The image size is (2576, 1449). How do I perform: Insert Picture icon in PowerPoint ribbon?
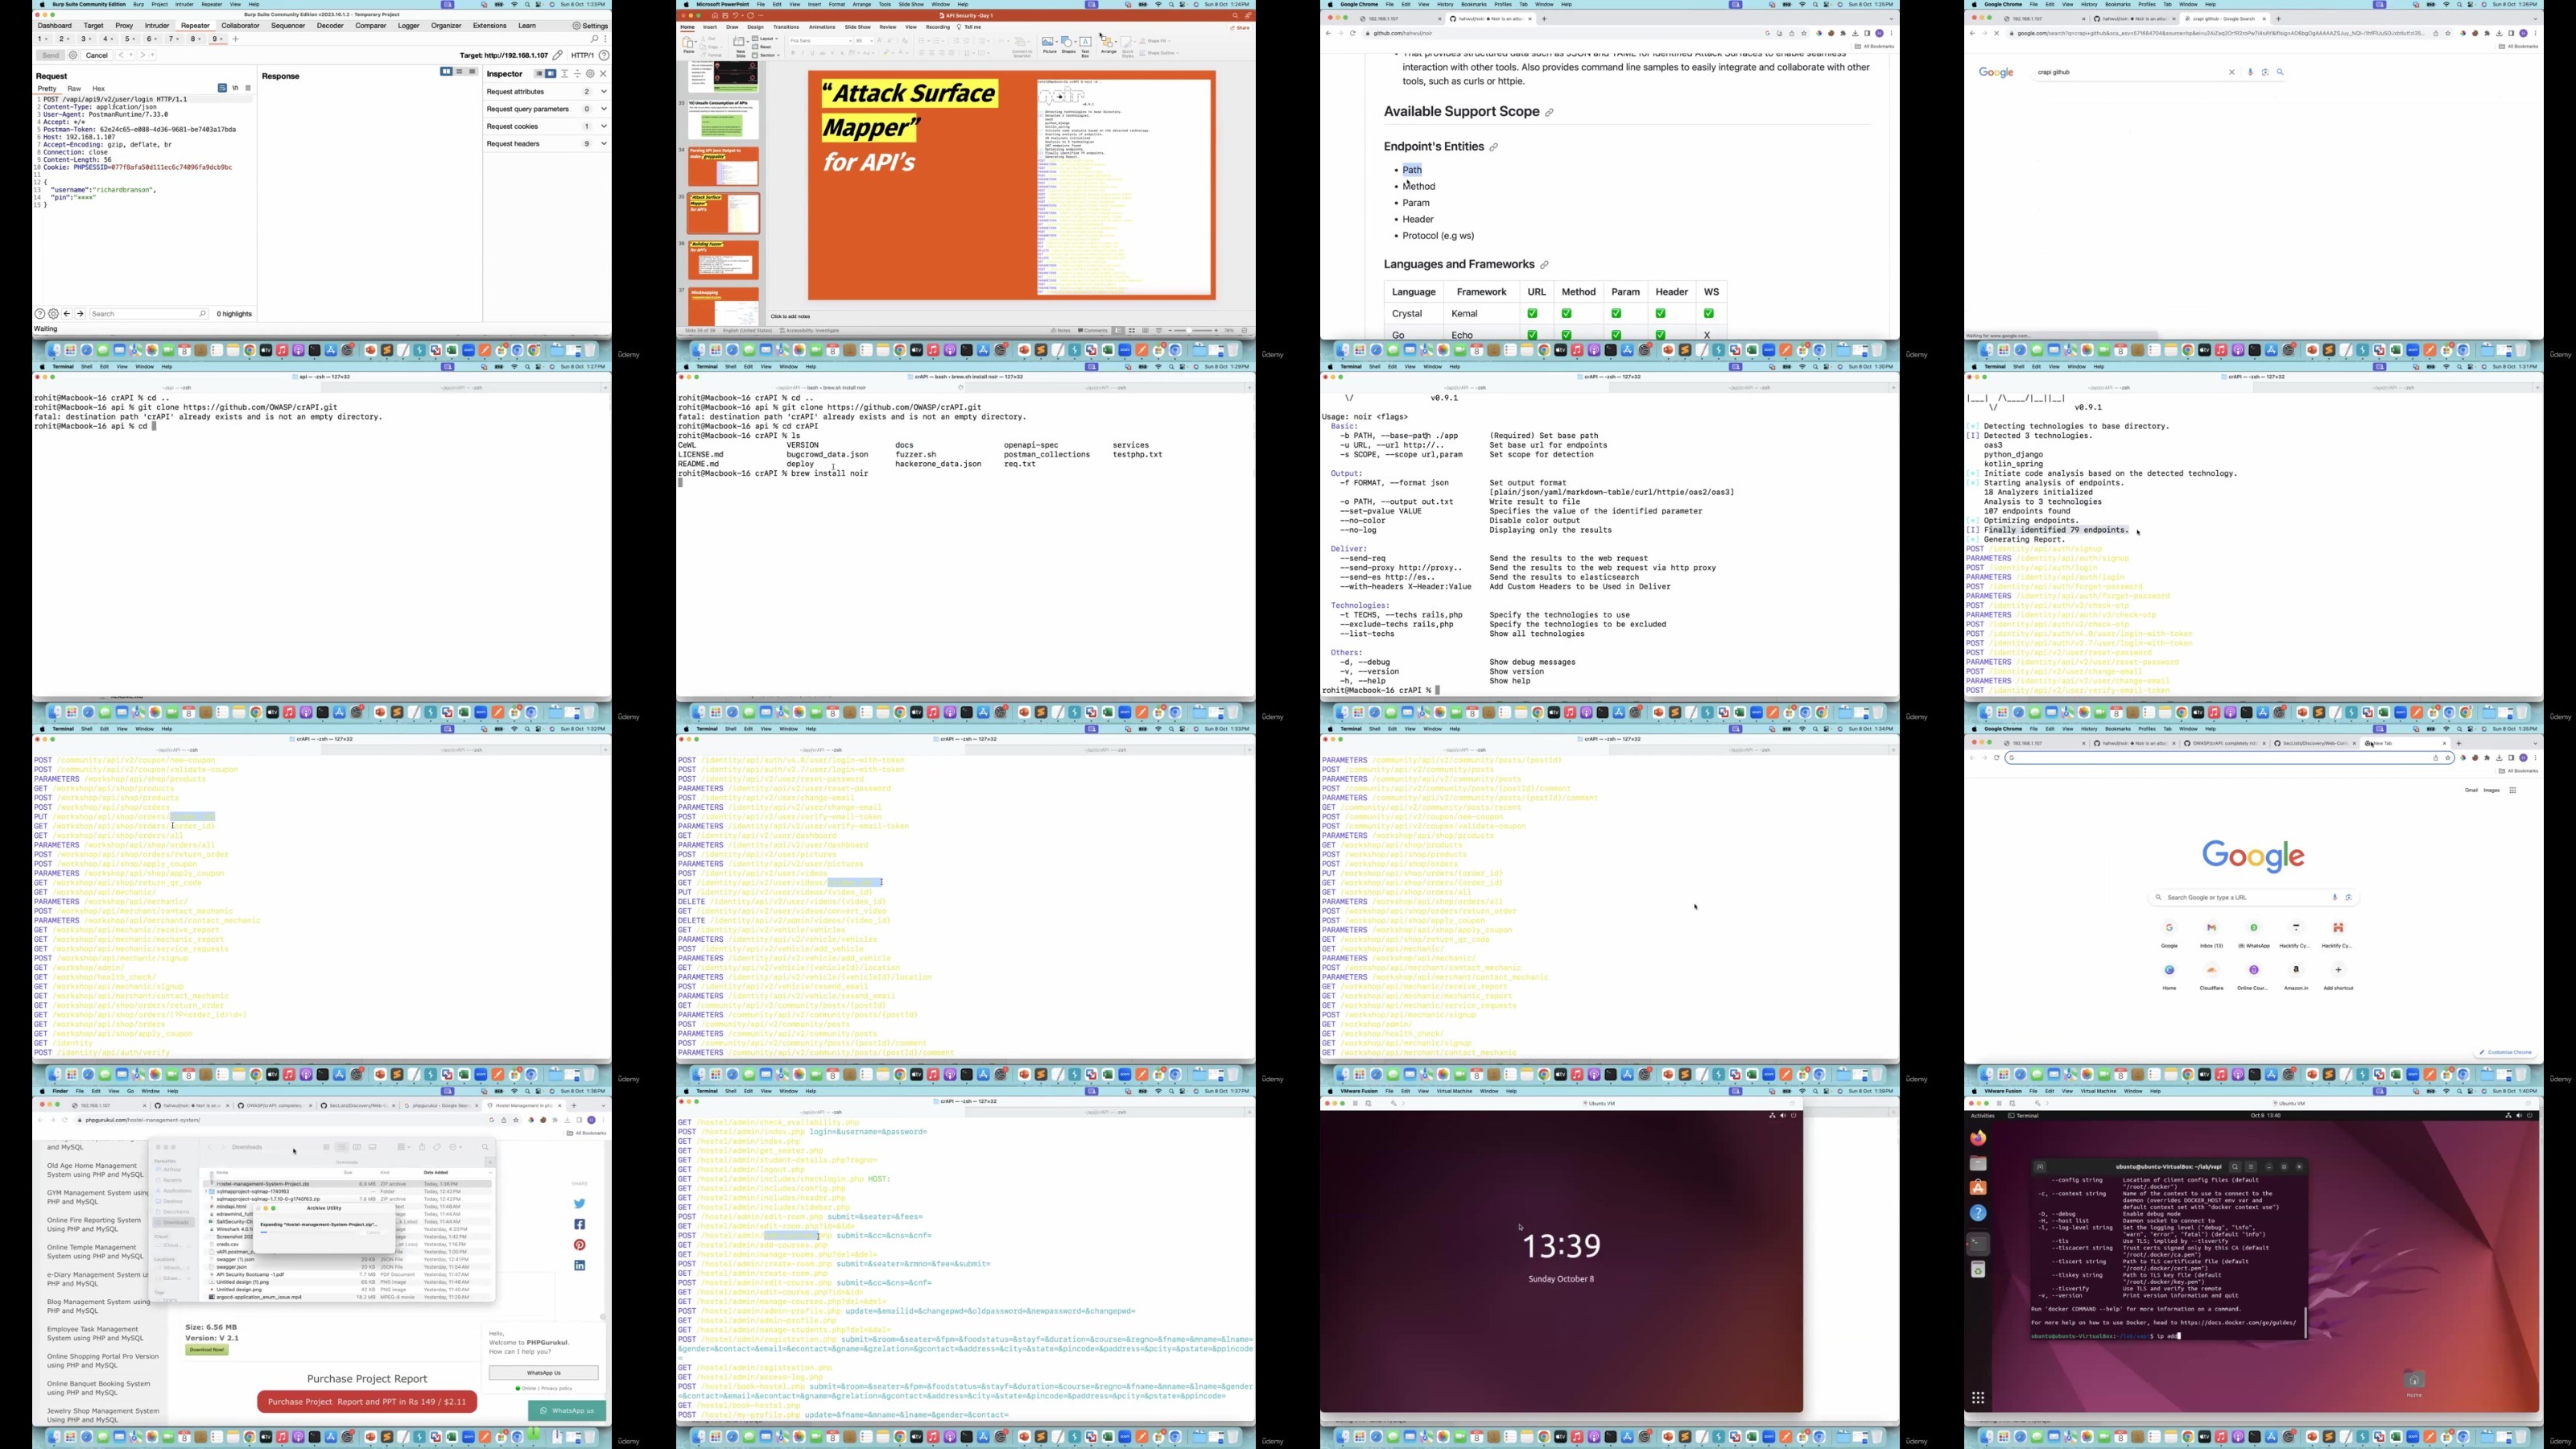pyautogui.click(x=1048, y=42)
